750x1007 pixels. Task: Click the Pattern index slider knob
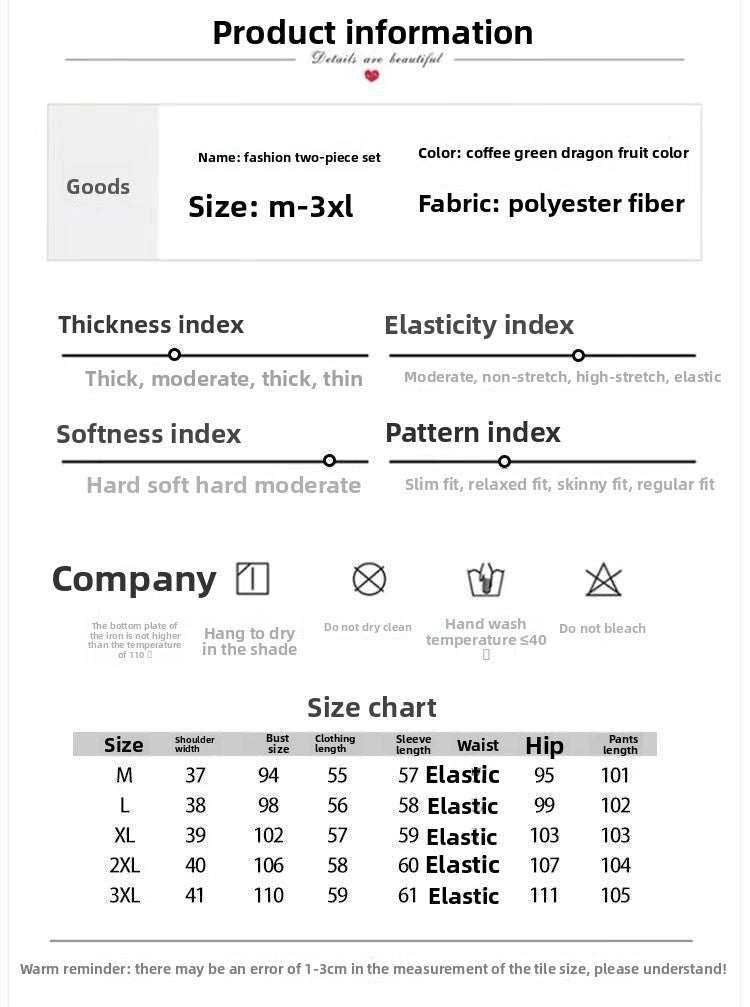(504, 461)
